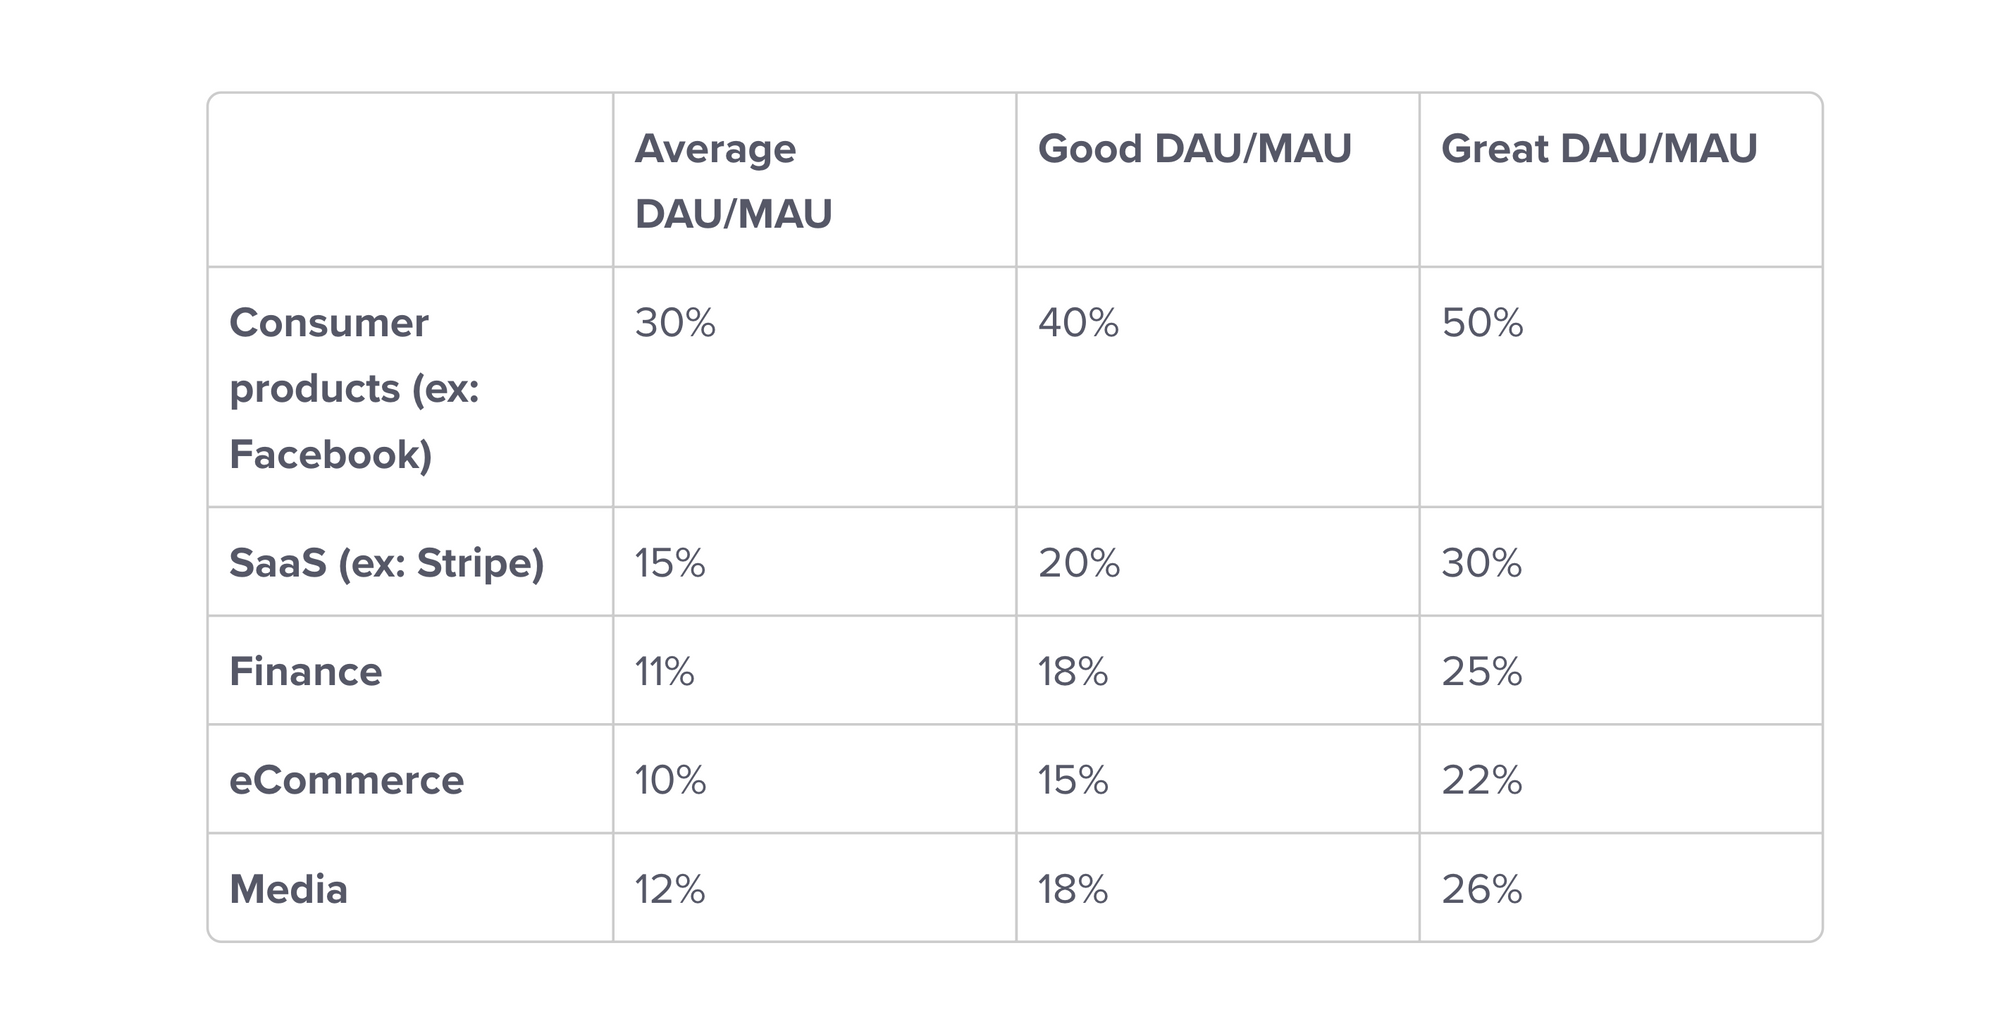Select the Consumer products (ex: Facebook) row label
Image resolution: width=2000 pixels, height=1015 pixels.
coord(354,388)
